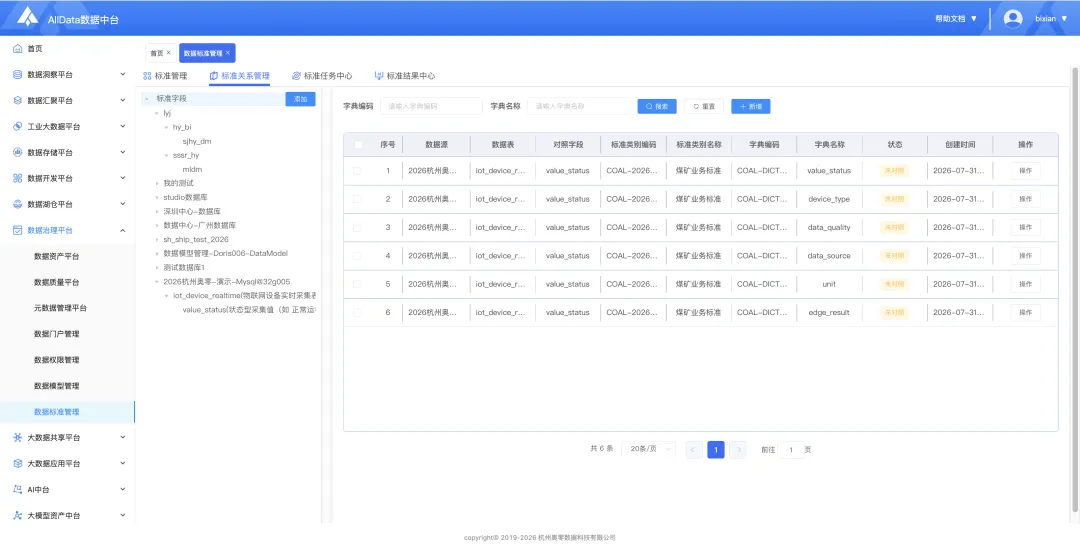Click 操作 button for edge_result row

coord(1026,312)
